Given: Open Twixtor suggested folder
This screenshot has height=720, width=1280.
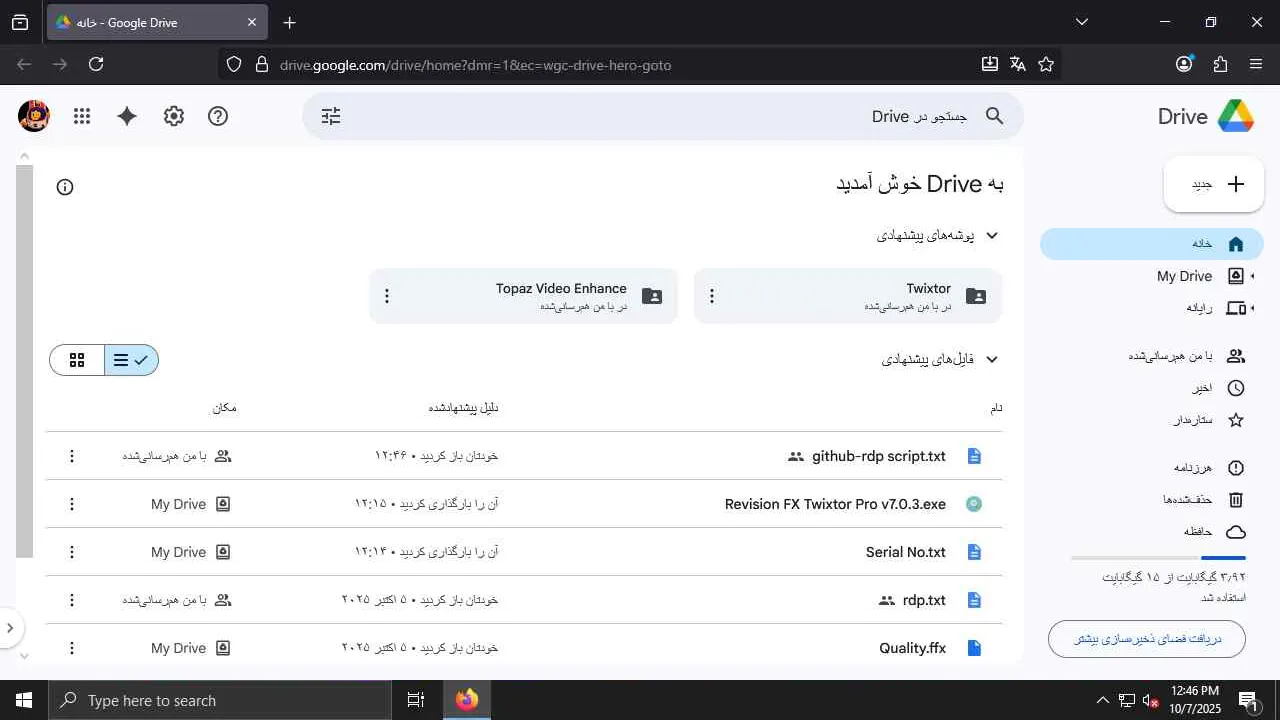Looking at the screenshot, I should (848, 296).
